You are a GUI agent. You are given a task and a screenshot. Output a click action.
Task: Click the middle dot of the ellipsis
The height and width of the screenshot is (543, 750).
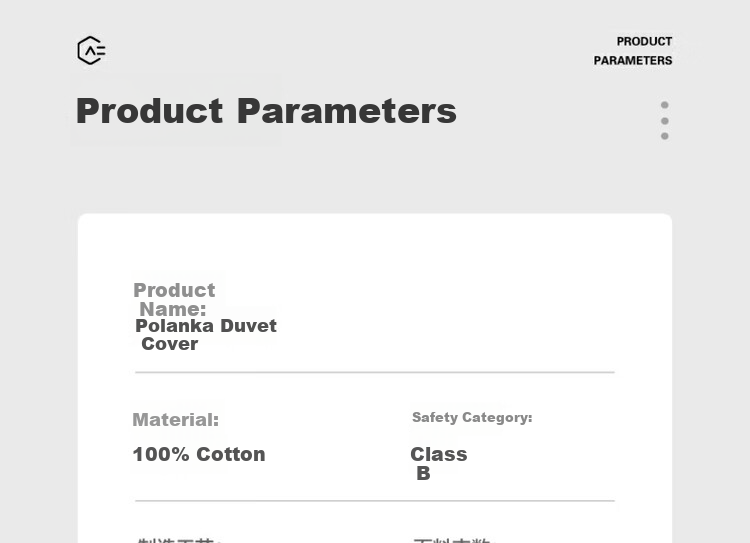tap(664, 120)
